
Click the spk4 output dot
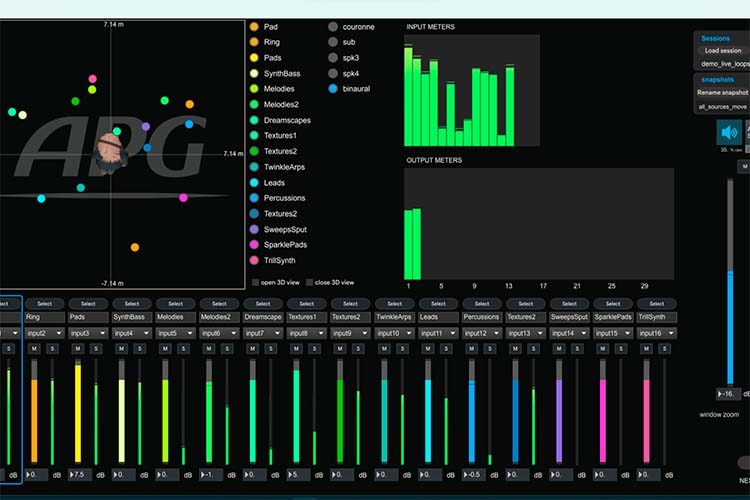(333, 74)
